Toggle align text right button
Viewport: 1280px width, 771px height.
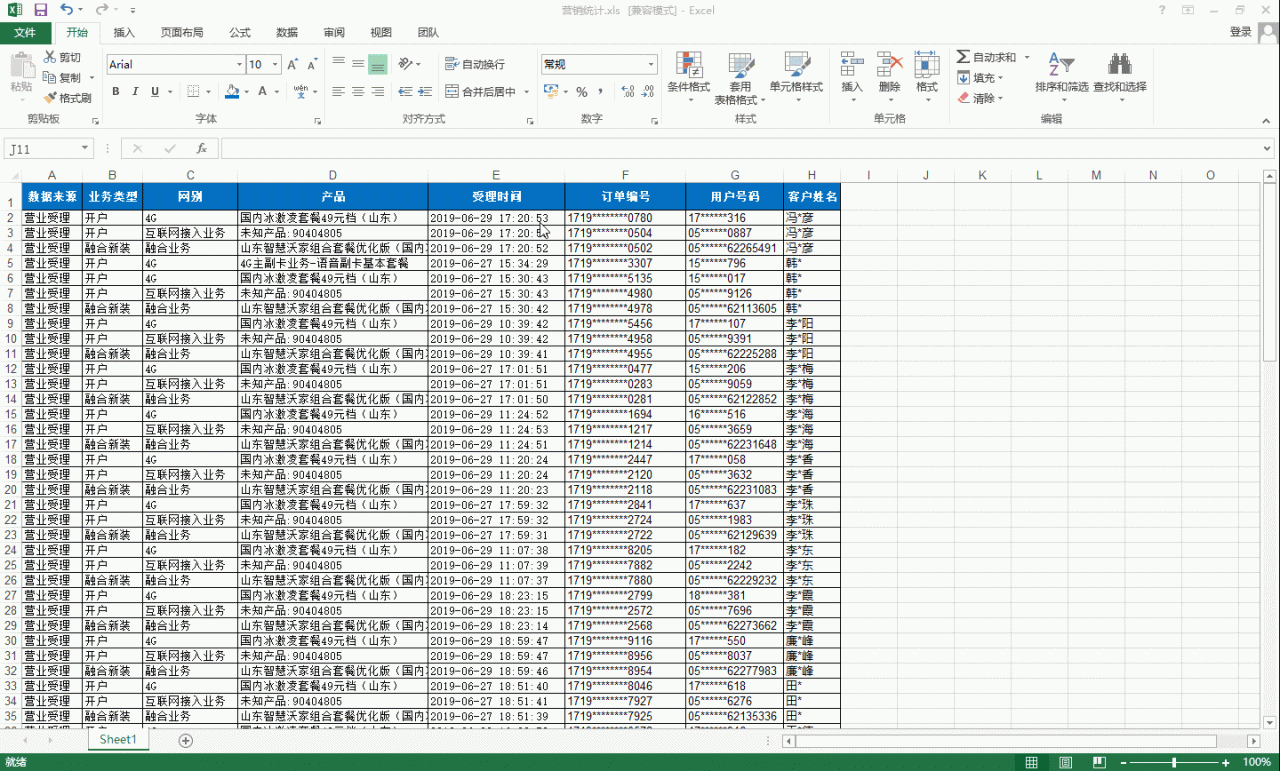(x=377, y=92)
